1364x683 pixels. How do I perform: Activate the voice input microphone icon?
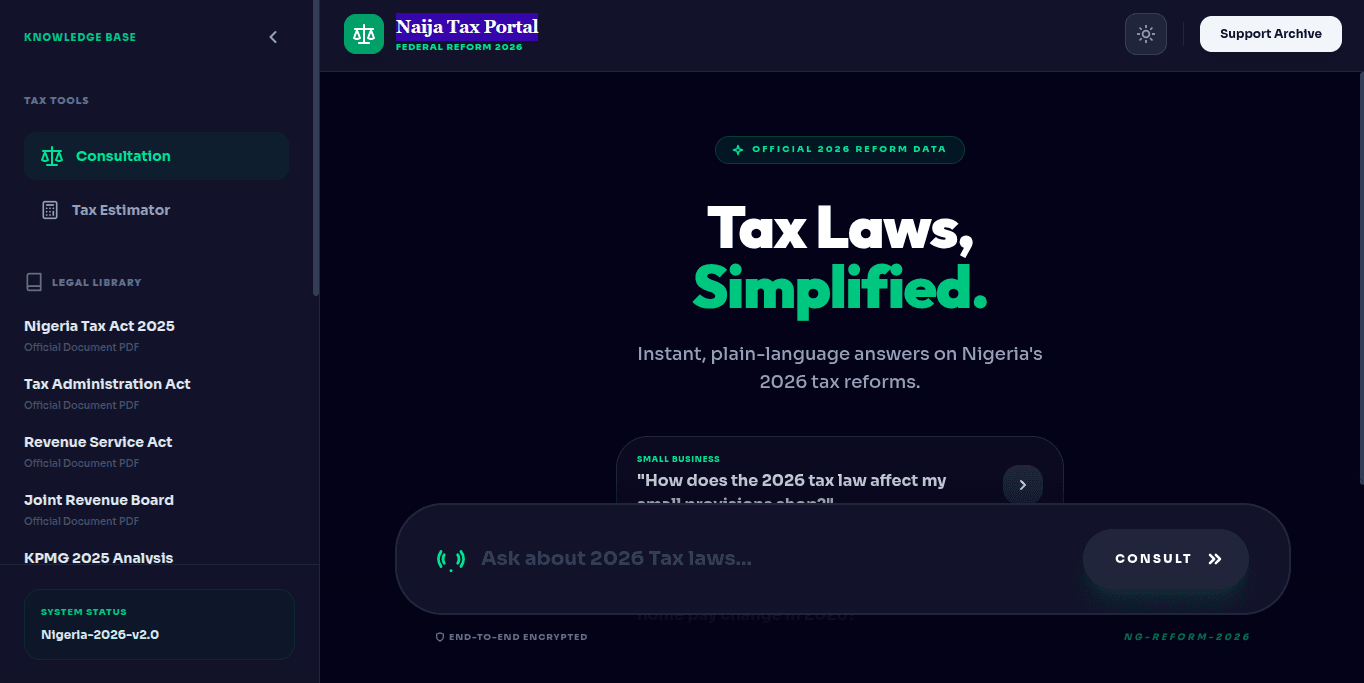(x=452, y=558)
